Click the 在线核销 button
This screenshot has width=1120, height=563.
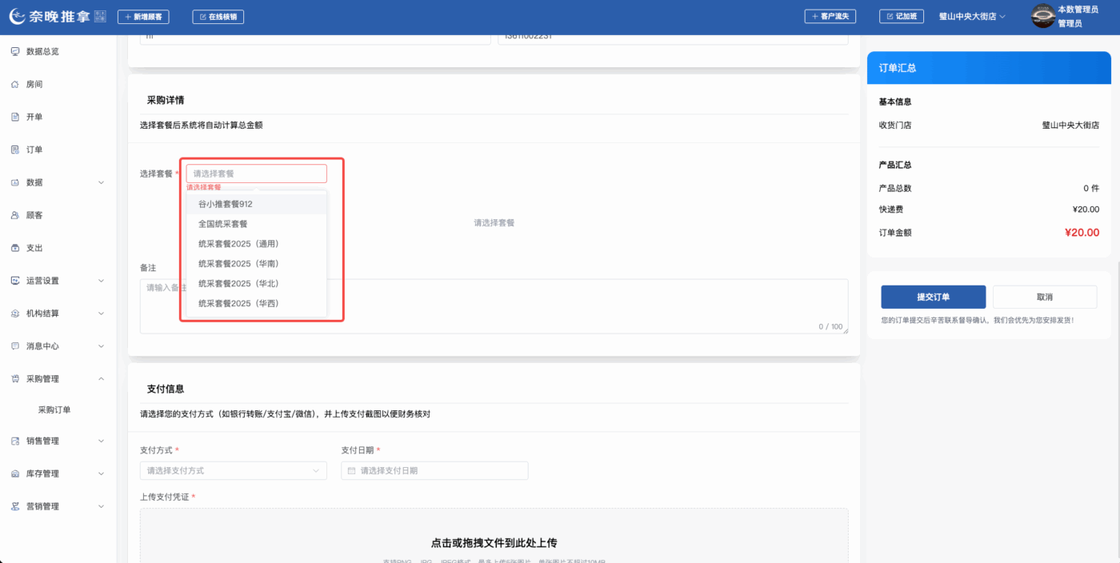click(218, 16)
